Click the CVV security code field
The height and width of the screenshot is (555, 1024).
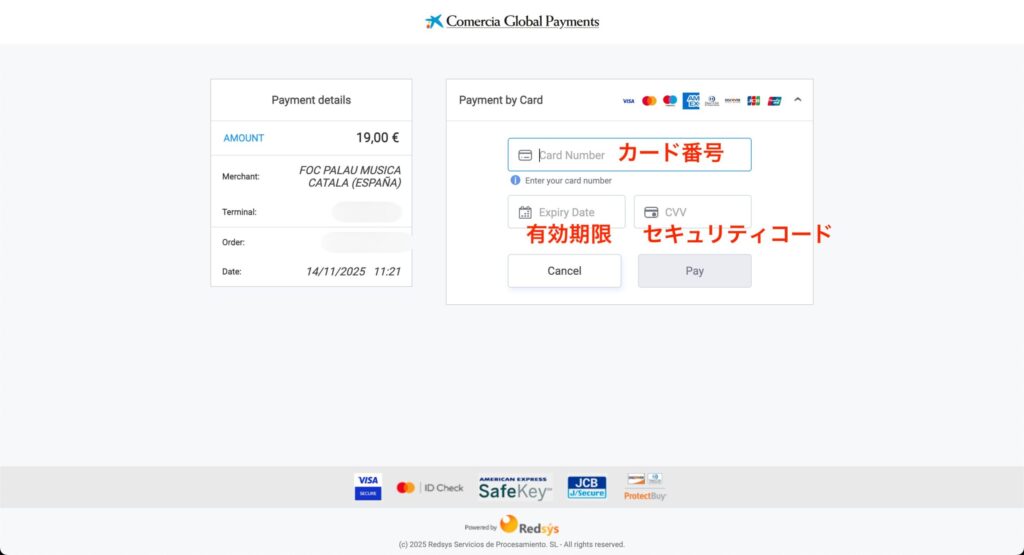point(692,212)
